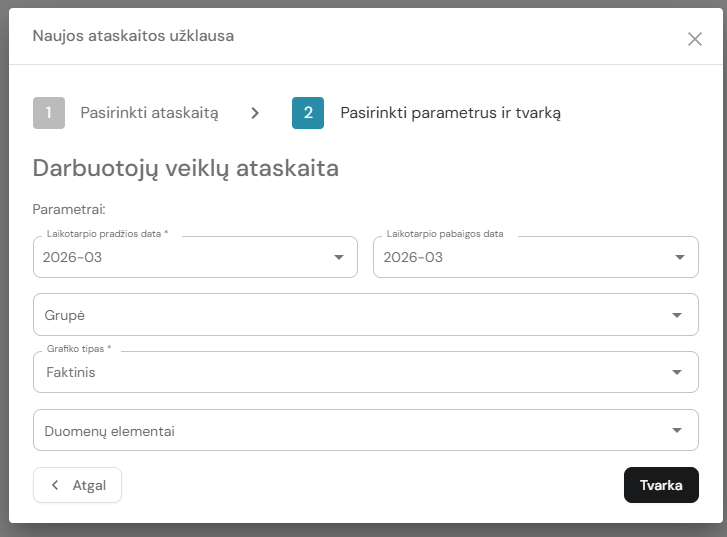Click the step 1 number badge

pos(49,113)
